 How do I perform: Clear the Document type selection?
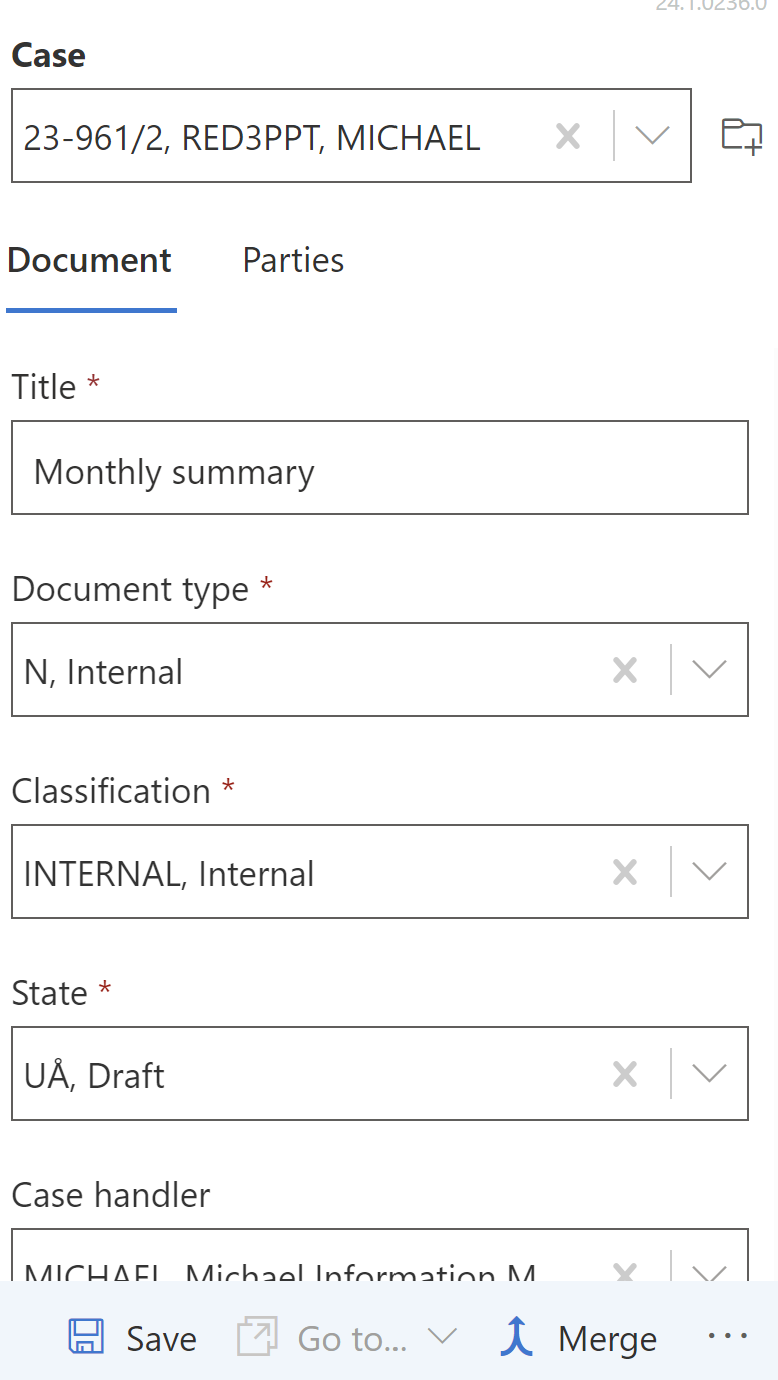click(x=625, y=670)
